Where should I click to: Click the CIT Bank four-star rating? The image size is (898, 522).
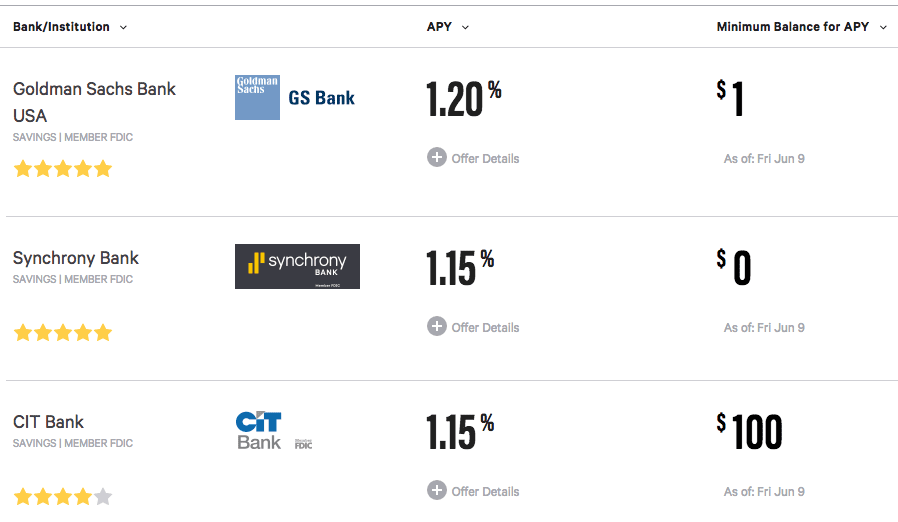click(63, 497)
